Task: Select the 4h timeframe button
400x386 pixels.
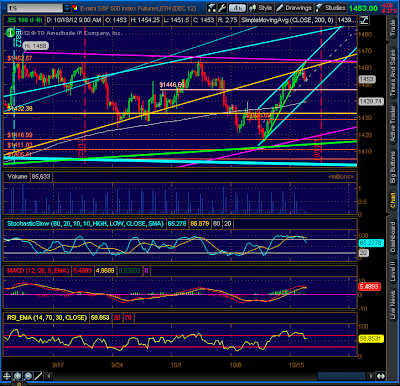Action: pyautogui.click(x=237, y=8)
